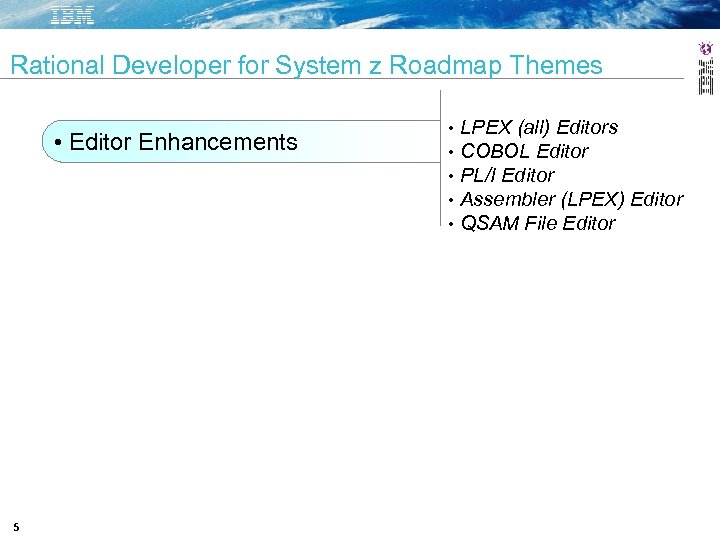The image size is (720, 540).
Task: Click the vertical IBM logo at right edge
Action: pos(706,76)
